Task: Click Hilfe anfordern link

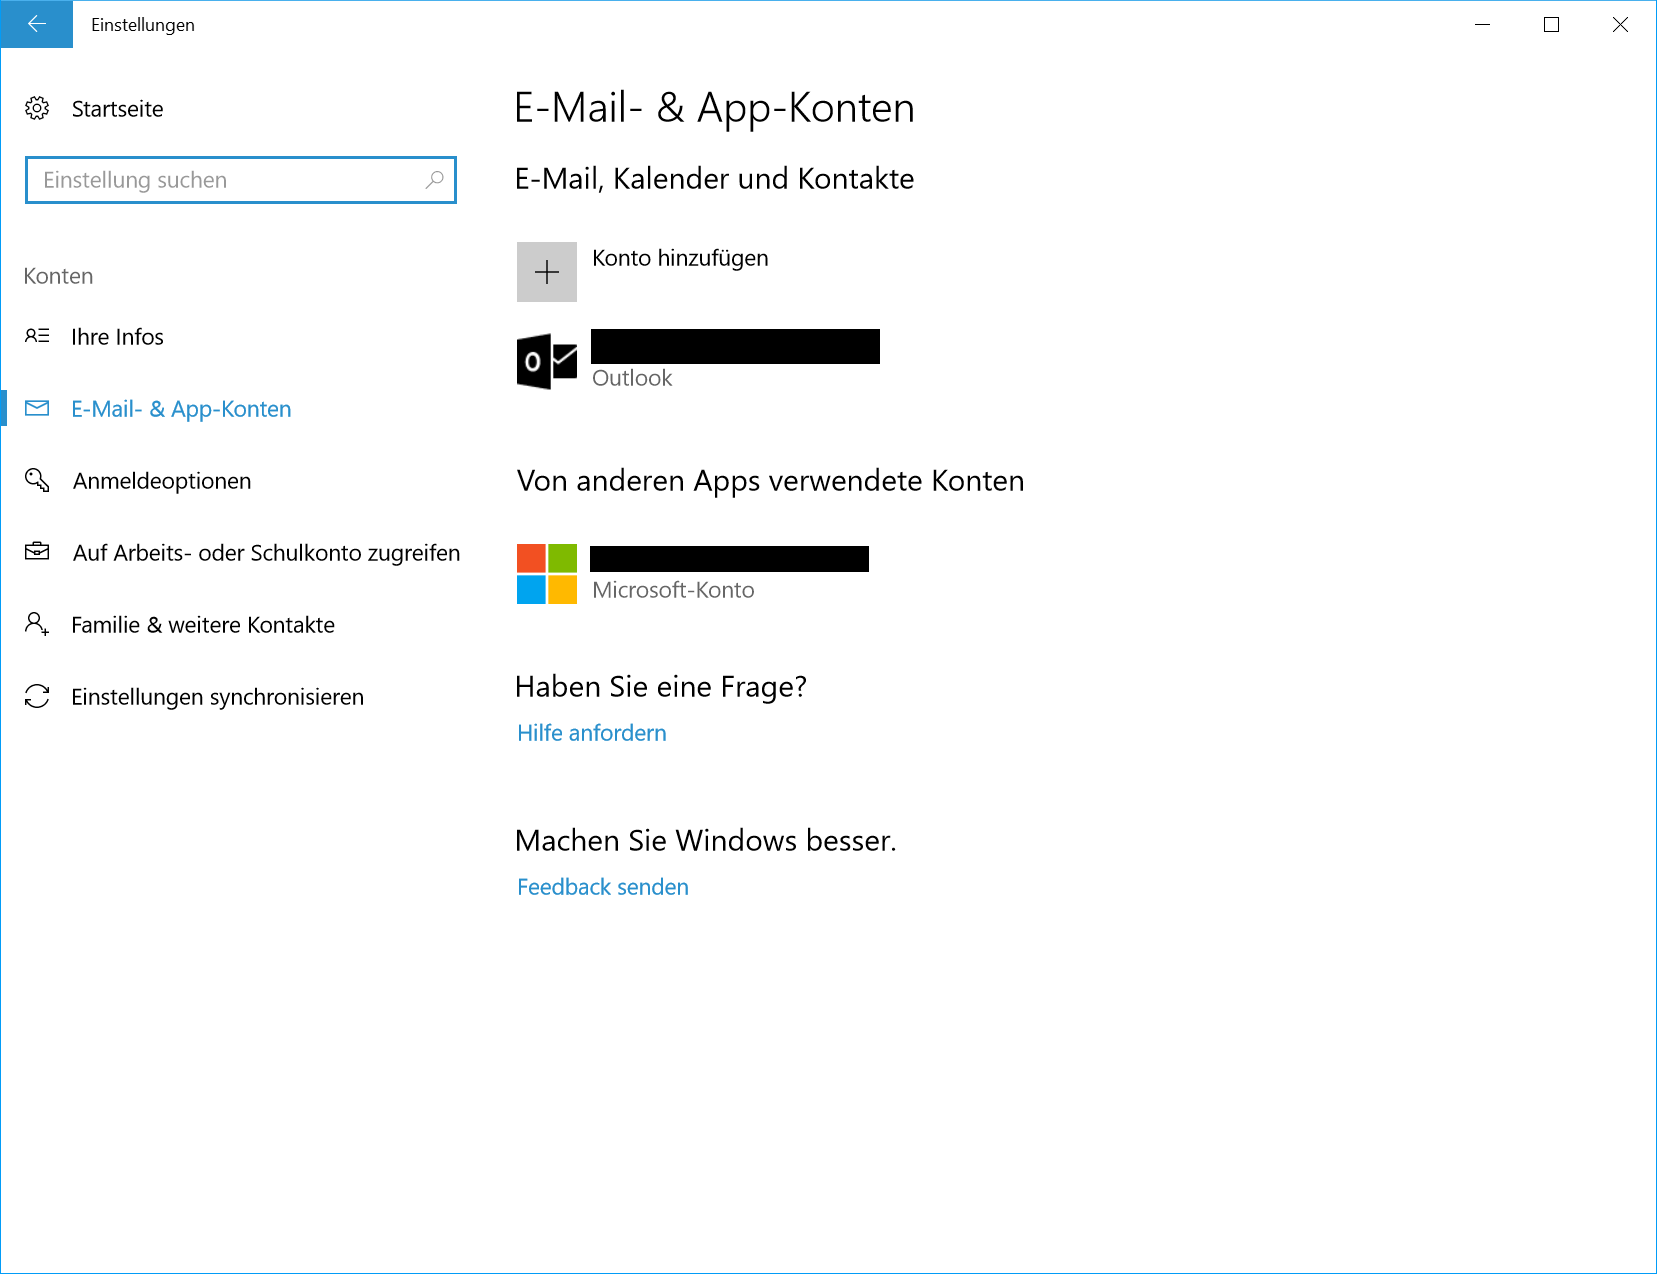Action: (x=592, y=733)
